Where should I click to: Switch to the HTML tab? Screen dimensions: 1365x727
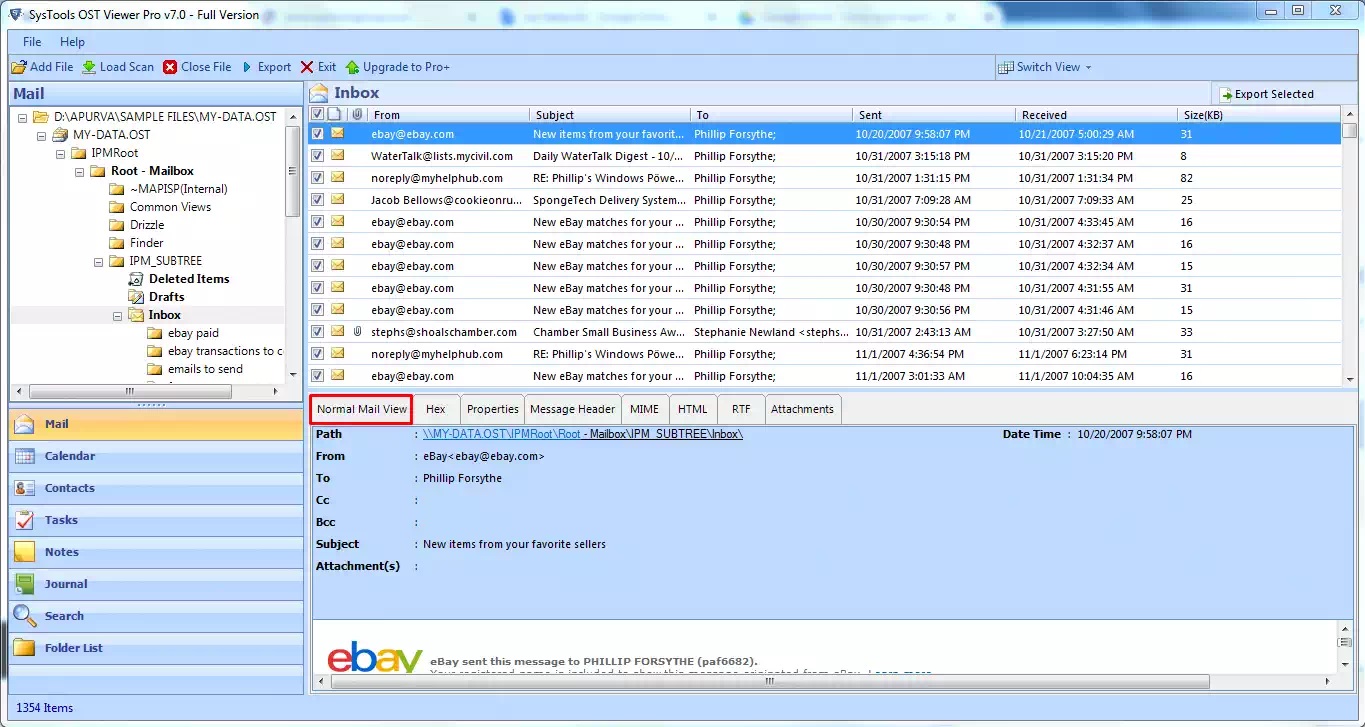coord(692,409)
